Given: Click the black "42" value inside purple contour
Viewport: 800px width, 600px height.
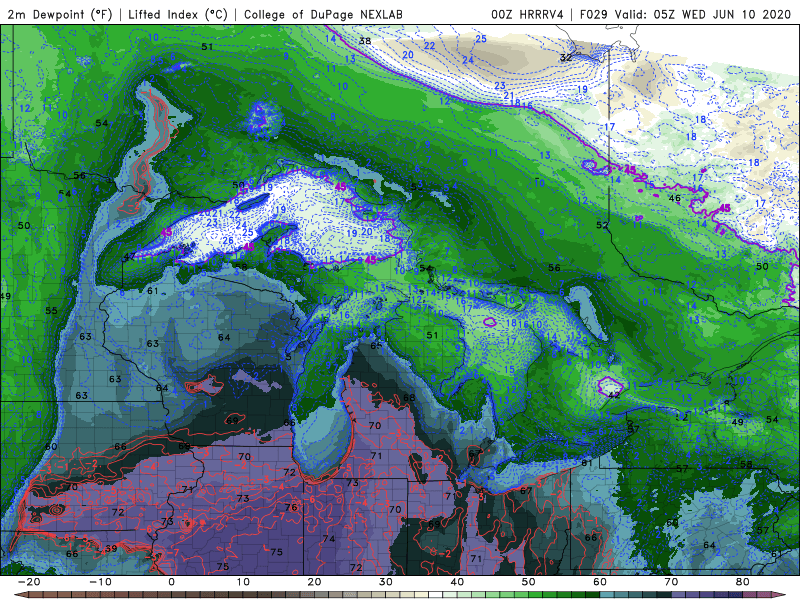Looking at the screenshot, I should [614, 394].
